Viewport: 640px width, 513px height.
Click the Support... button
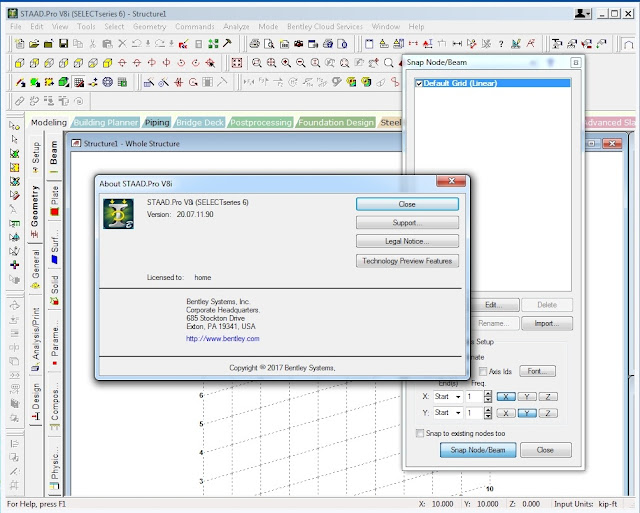coord(407,223)
